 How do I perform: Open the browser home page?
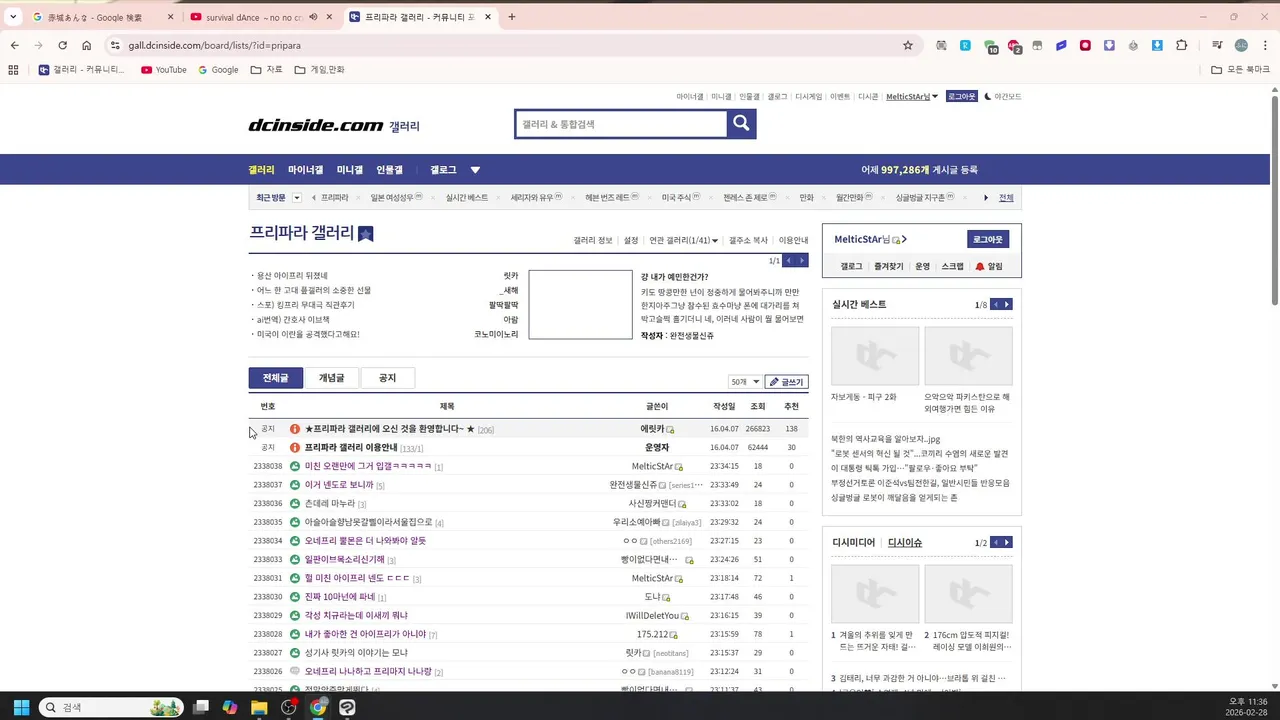[x=87, y=45]
